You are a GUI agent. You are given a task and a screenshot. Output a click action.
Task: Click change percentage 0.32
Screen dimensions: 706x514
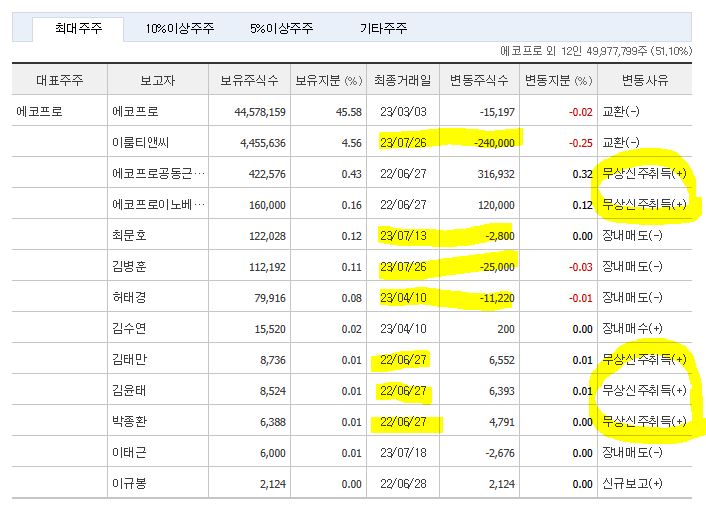(582, 174)
